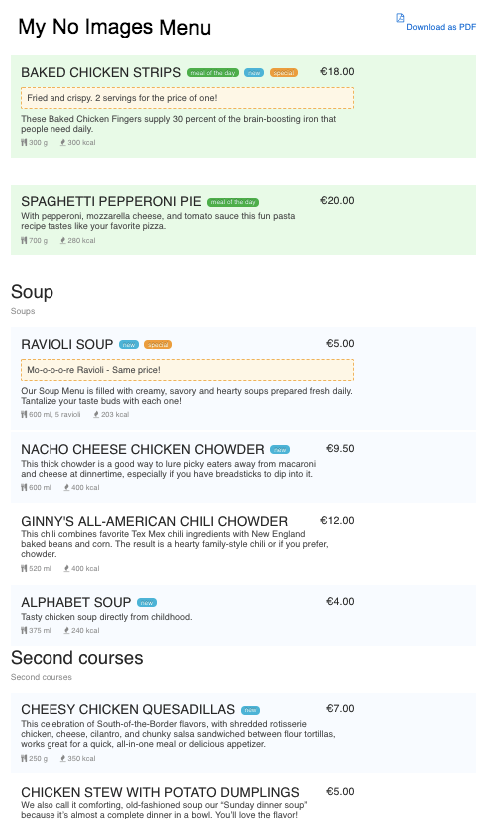Click Nacho Cheese Chowder utensils icon
Image resolution: width=481 pixels, height=819 pixels.
click(x=24, y=487)
